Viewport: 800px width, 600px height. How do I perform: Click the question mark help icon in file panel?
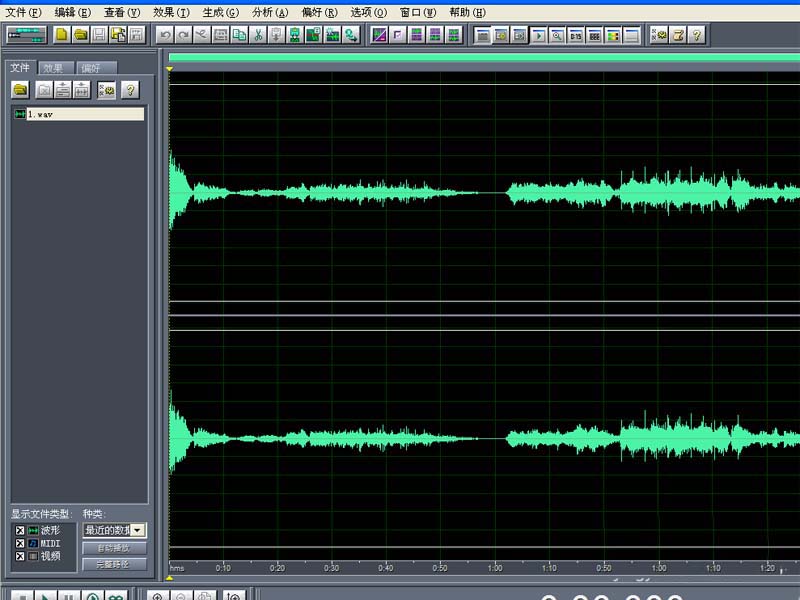tap(130, 90)
